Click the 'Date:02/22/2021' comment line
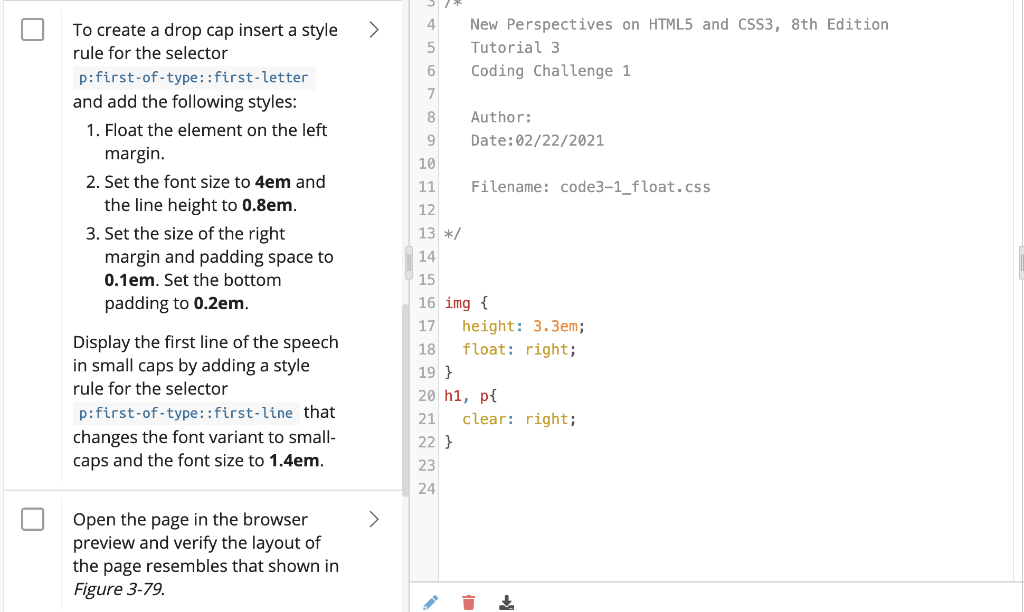The image size is (1024, 612). click(x=537, y=140)
